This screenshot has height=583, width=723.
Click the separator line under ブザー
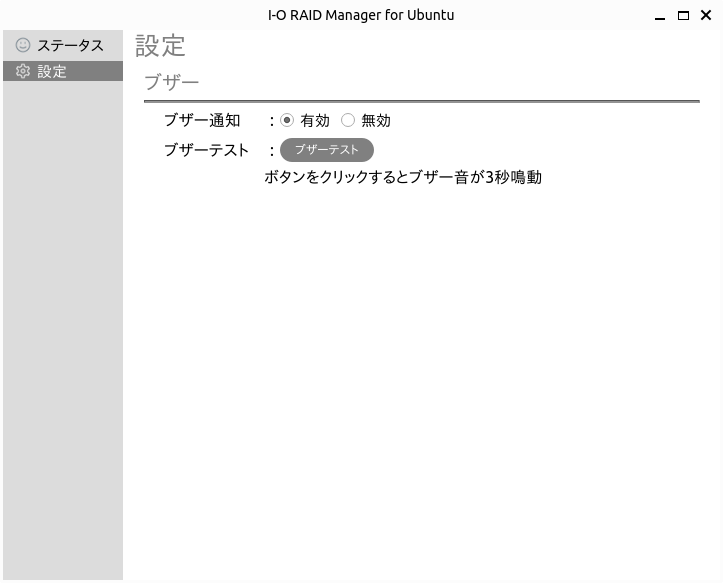tap(421, 101)
